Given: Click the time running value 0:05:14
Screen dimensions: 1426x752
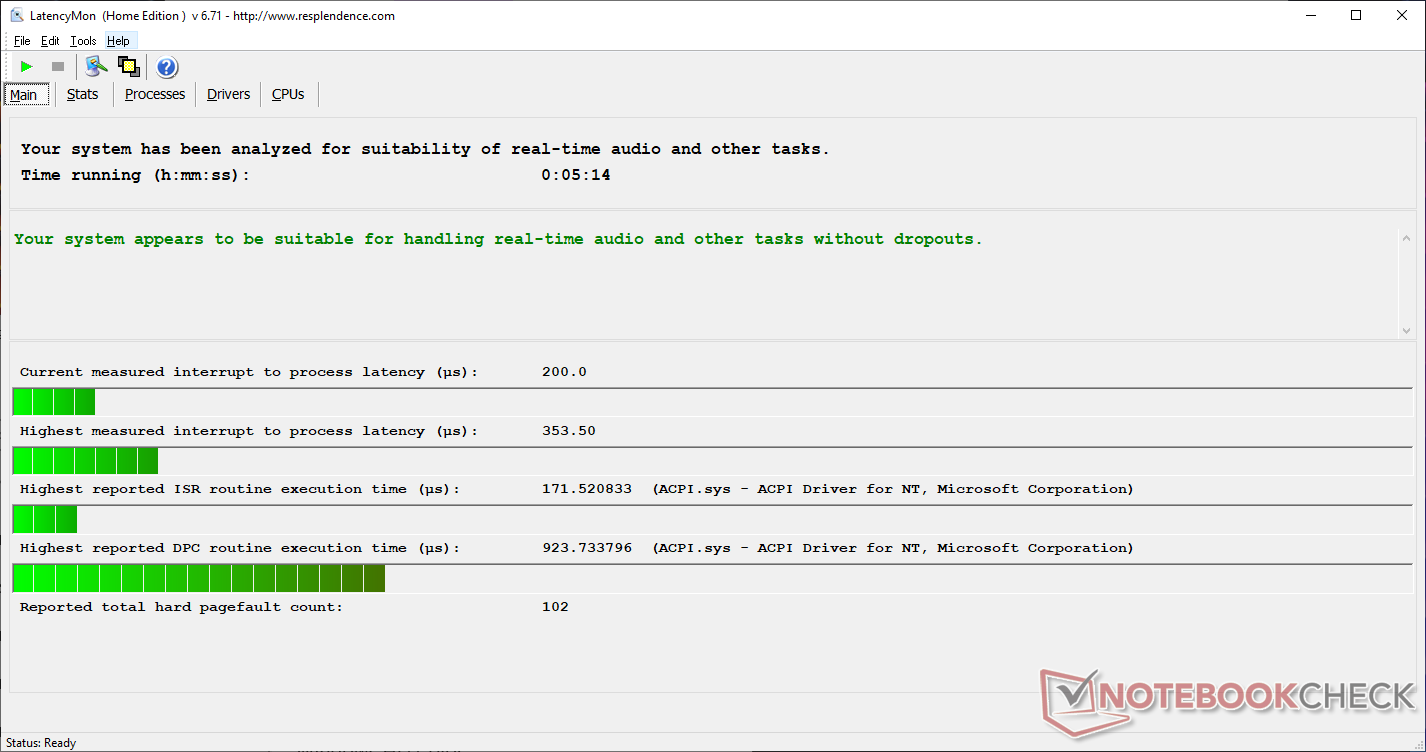Looking at the screenshot, I should tap(576, 175).
